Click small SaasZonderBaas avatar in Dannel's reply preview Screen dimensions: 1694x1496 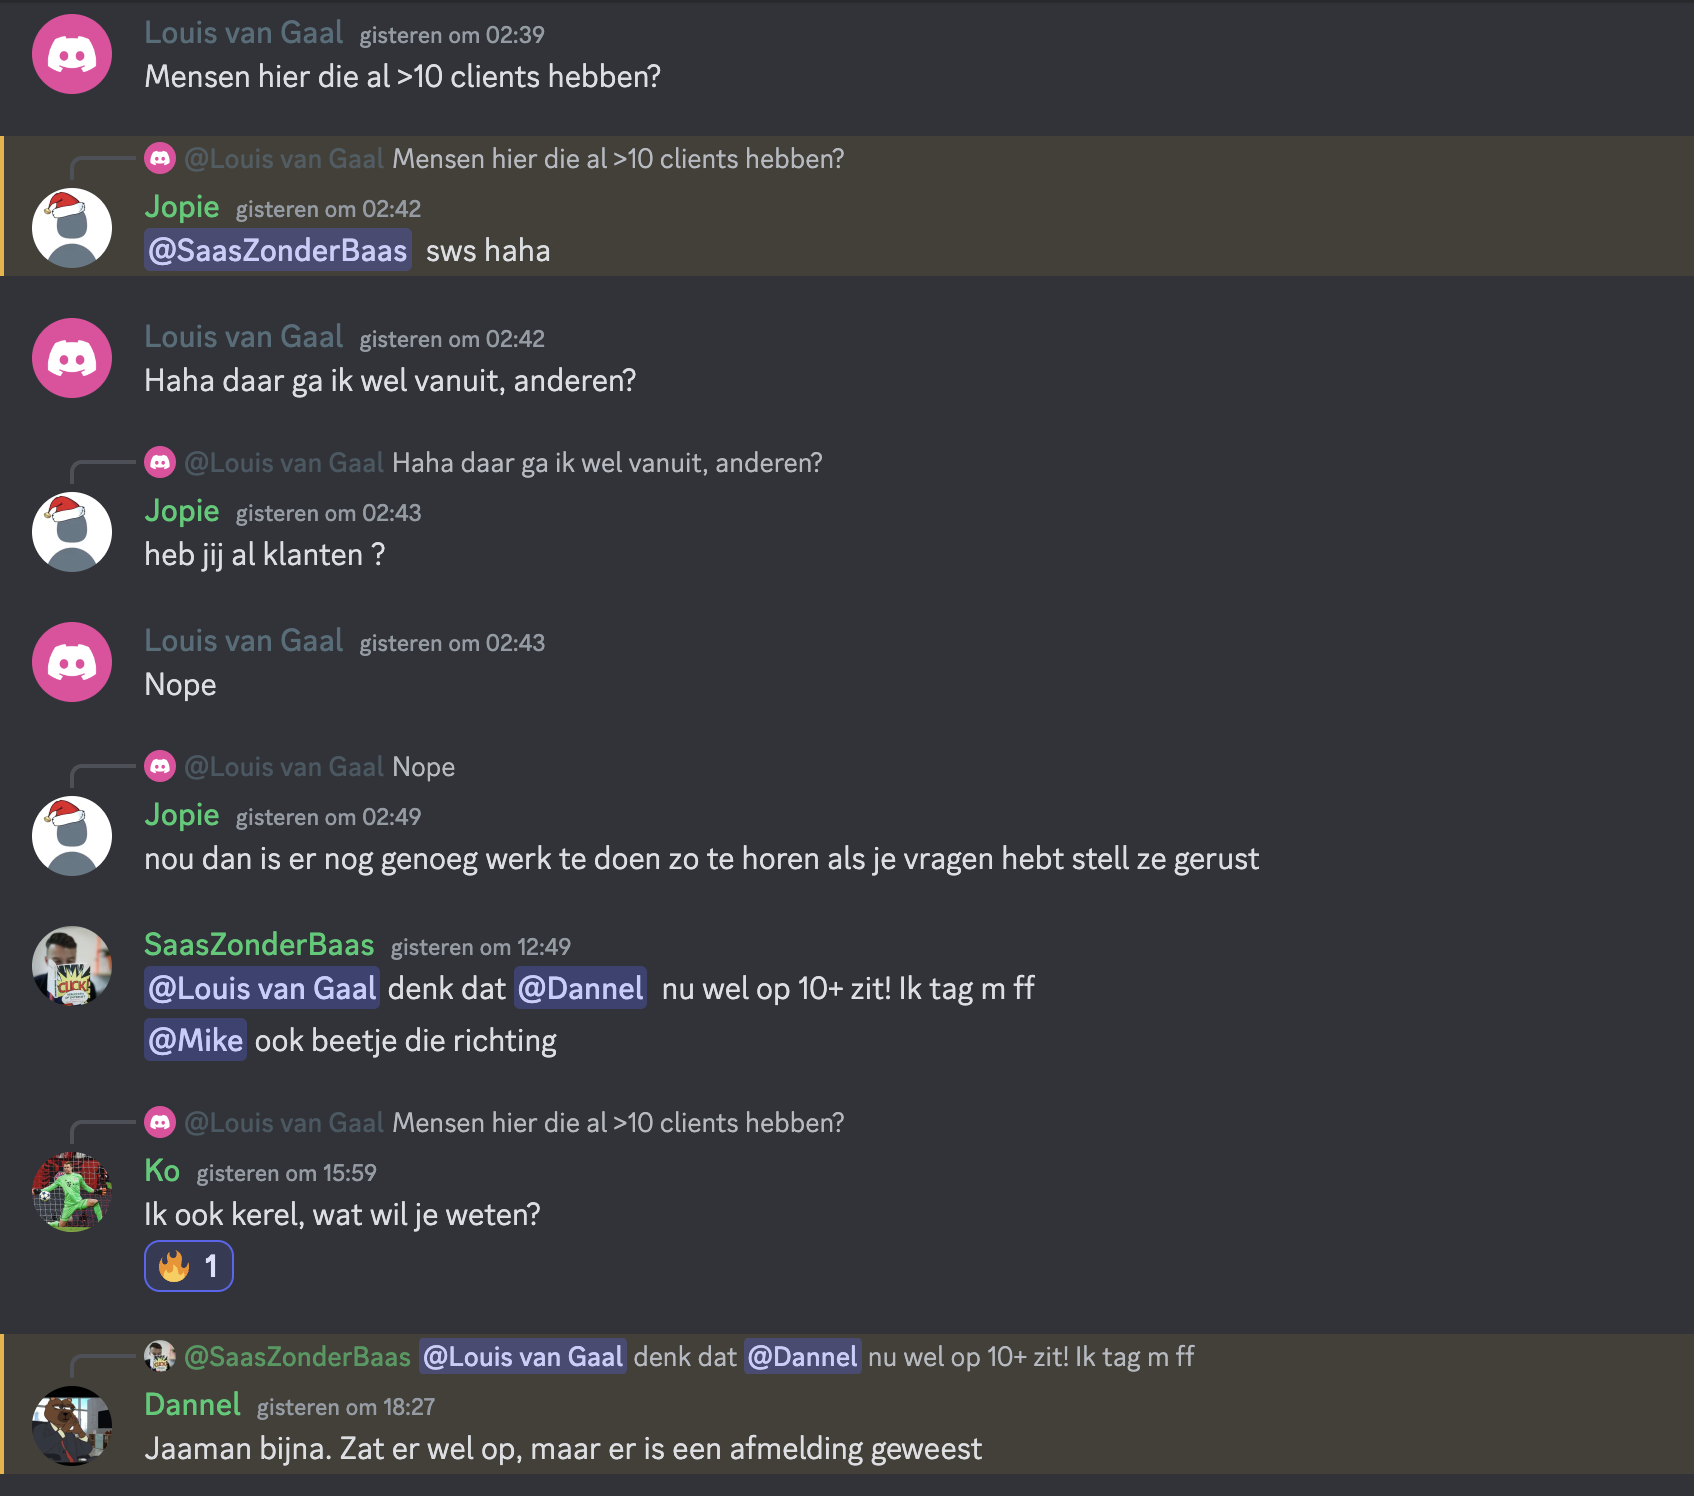click(x=160, y=1356)
